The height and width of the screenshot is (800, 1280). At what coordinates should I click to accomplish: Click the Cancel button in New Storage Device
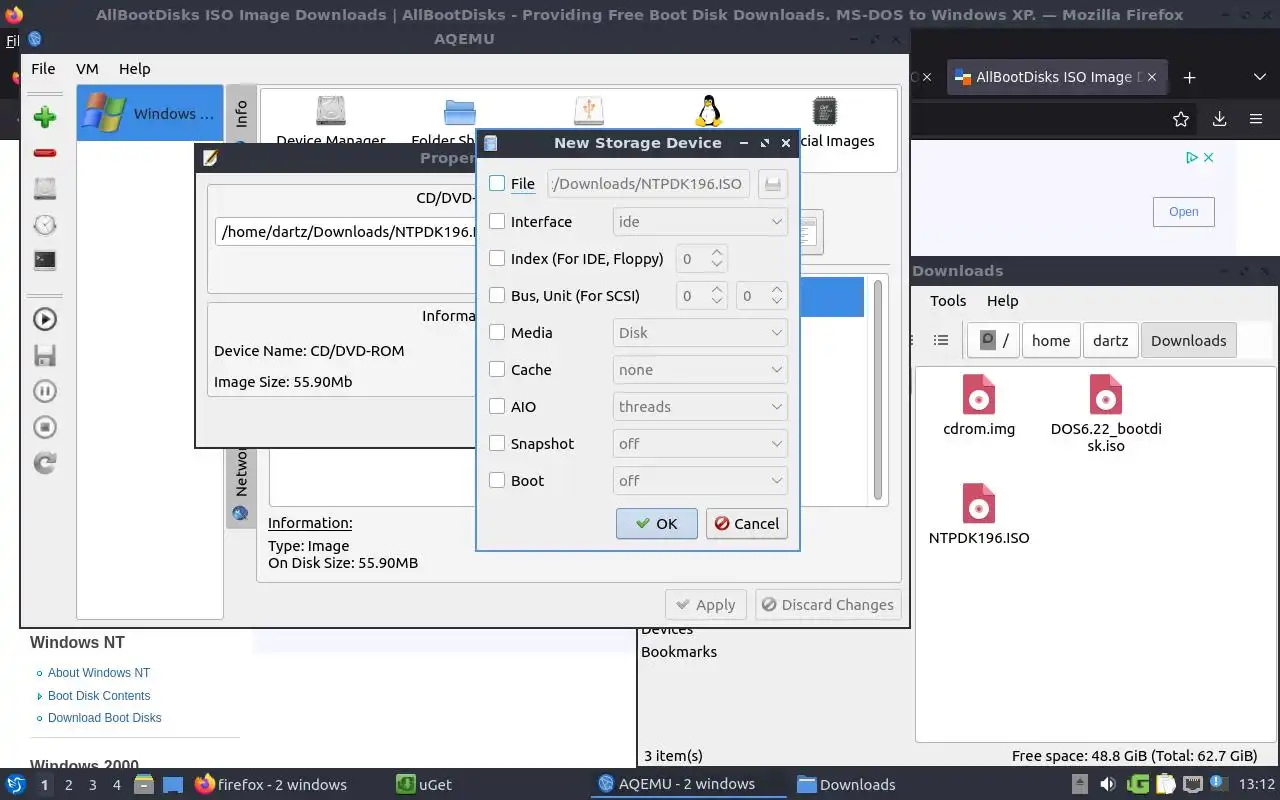tap(746, 523)
